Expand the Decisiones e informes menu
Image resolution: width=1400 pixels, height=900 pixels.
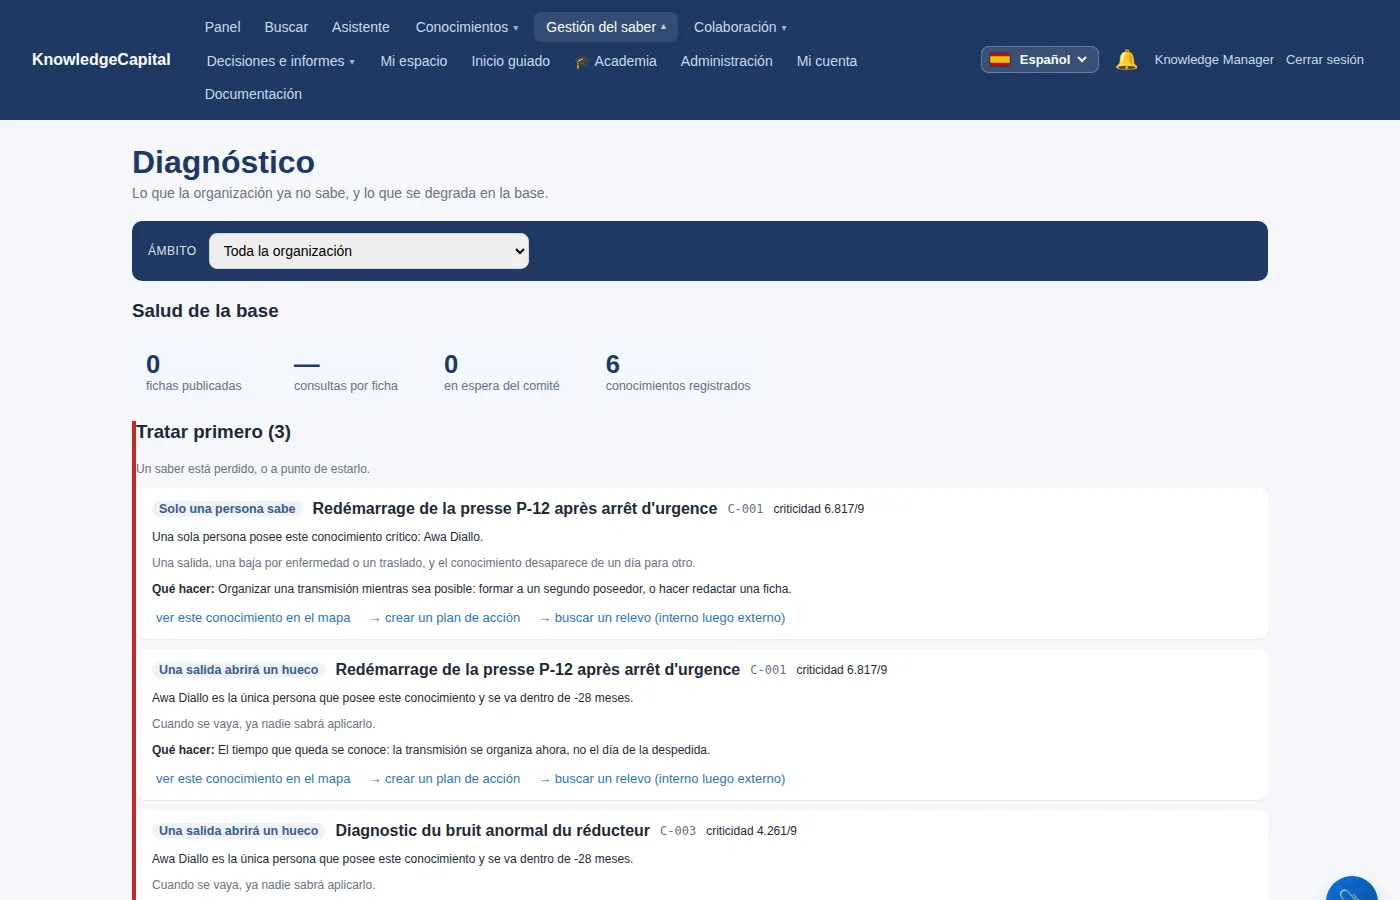(281, 61)
